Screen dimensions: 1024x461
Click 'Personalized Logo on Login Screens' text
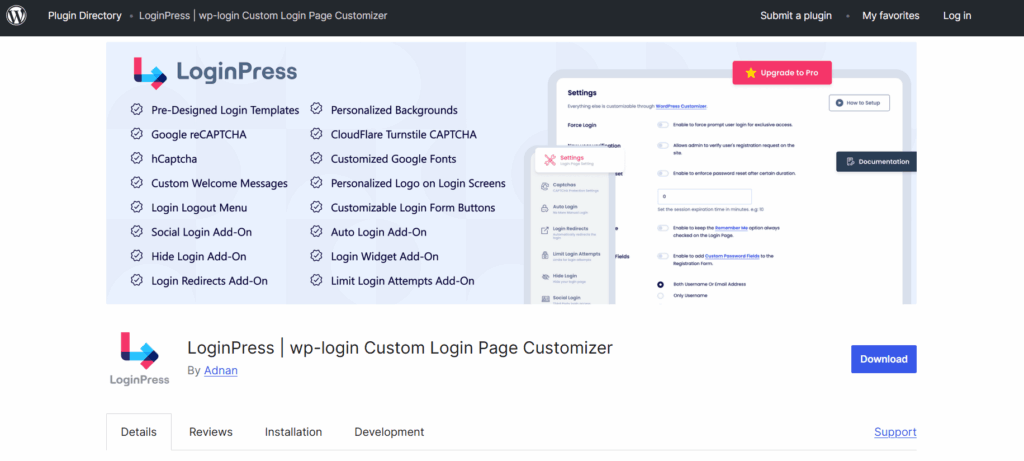tap(419, 184)
